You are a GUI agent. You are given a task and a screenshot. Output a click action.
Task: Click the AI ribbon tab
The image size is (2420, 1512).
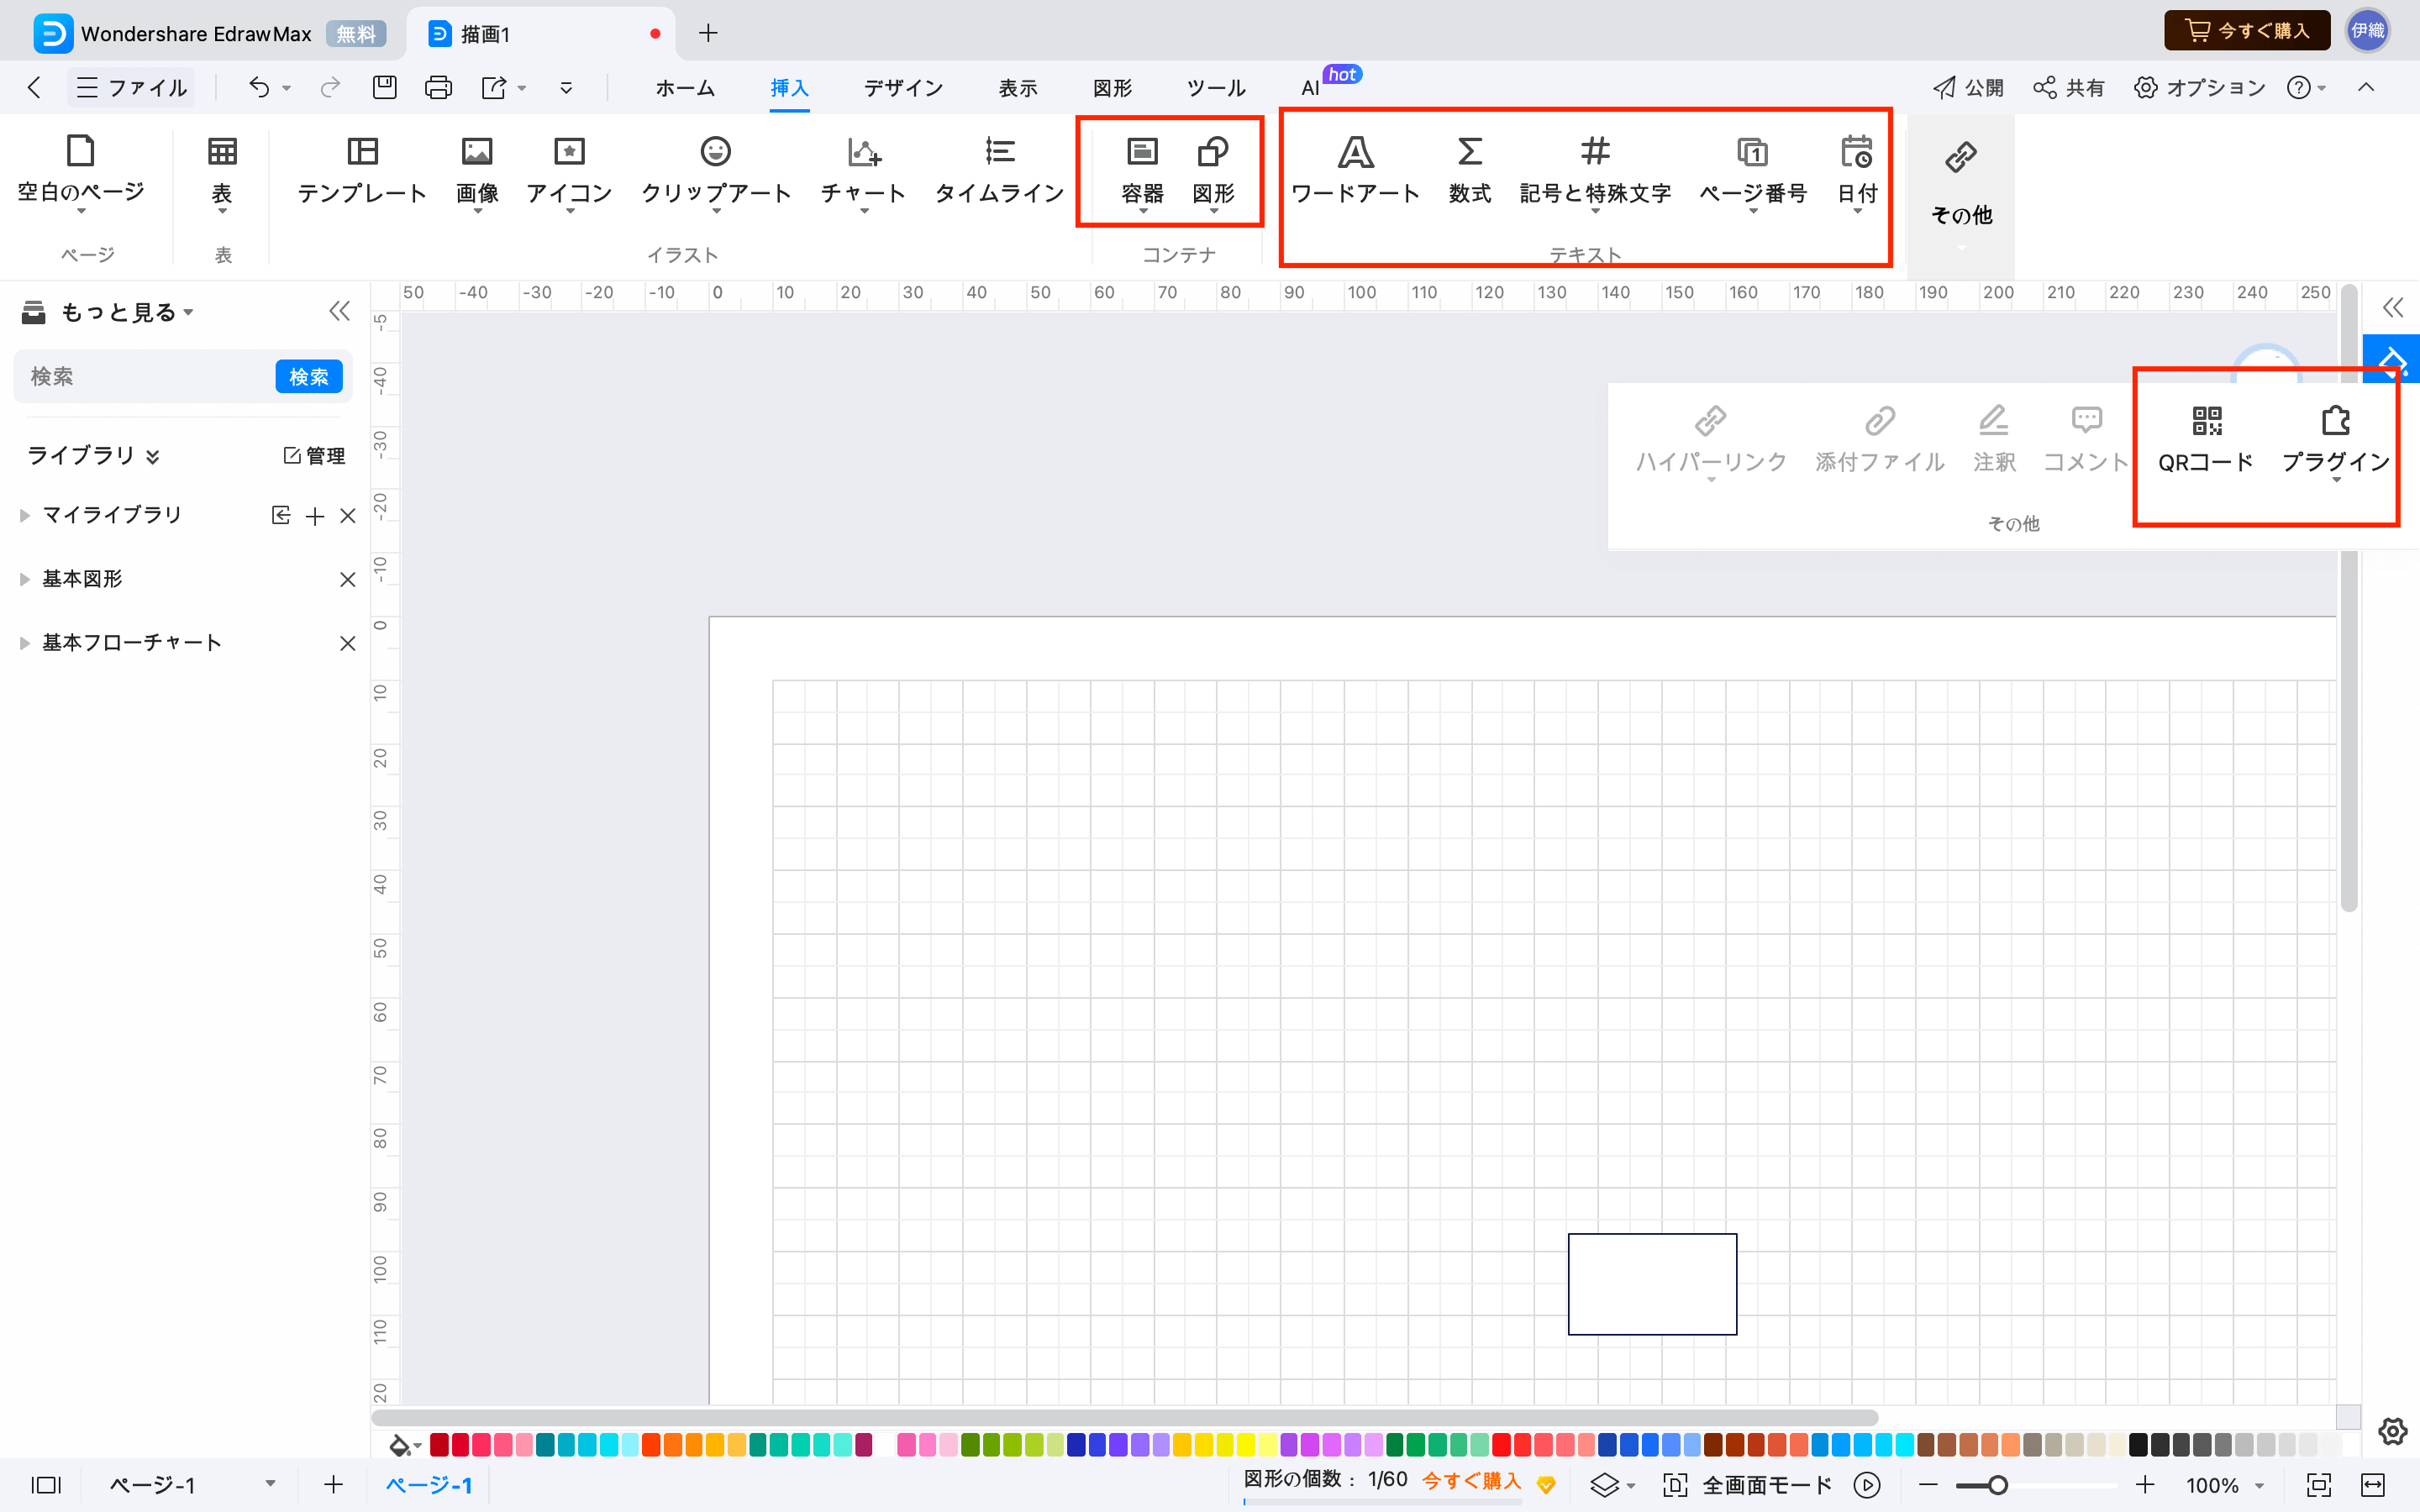[1308, 87]
